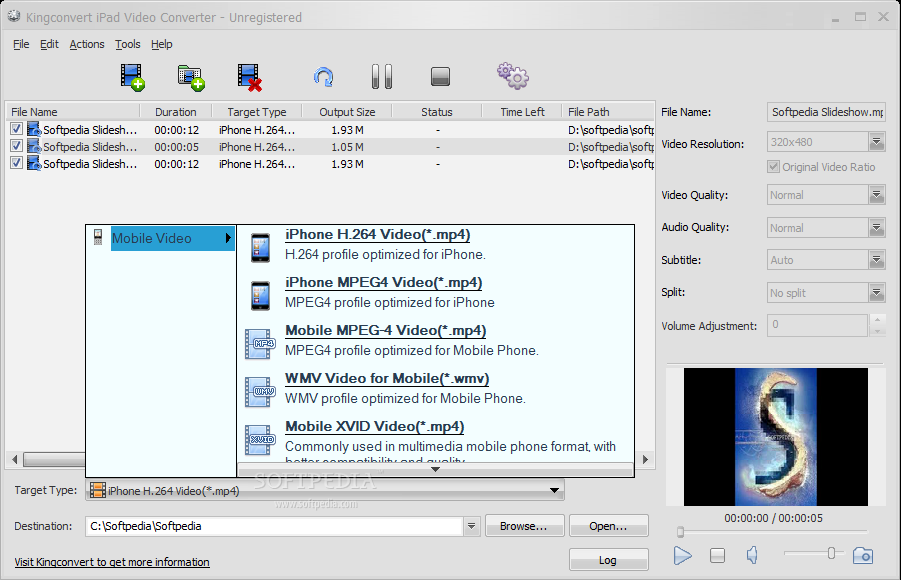Viewport: 901px width, 580px height.
Task: Click the File Name input field
Action: (x=826, y=112)
